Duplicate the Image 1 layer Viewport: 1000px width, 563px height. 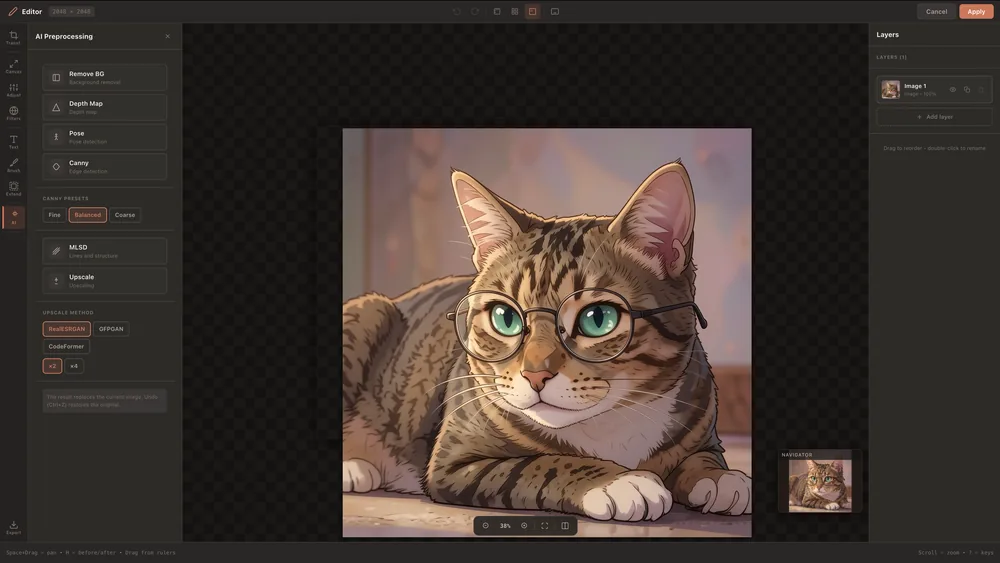967,90
